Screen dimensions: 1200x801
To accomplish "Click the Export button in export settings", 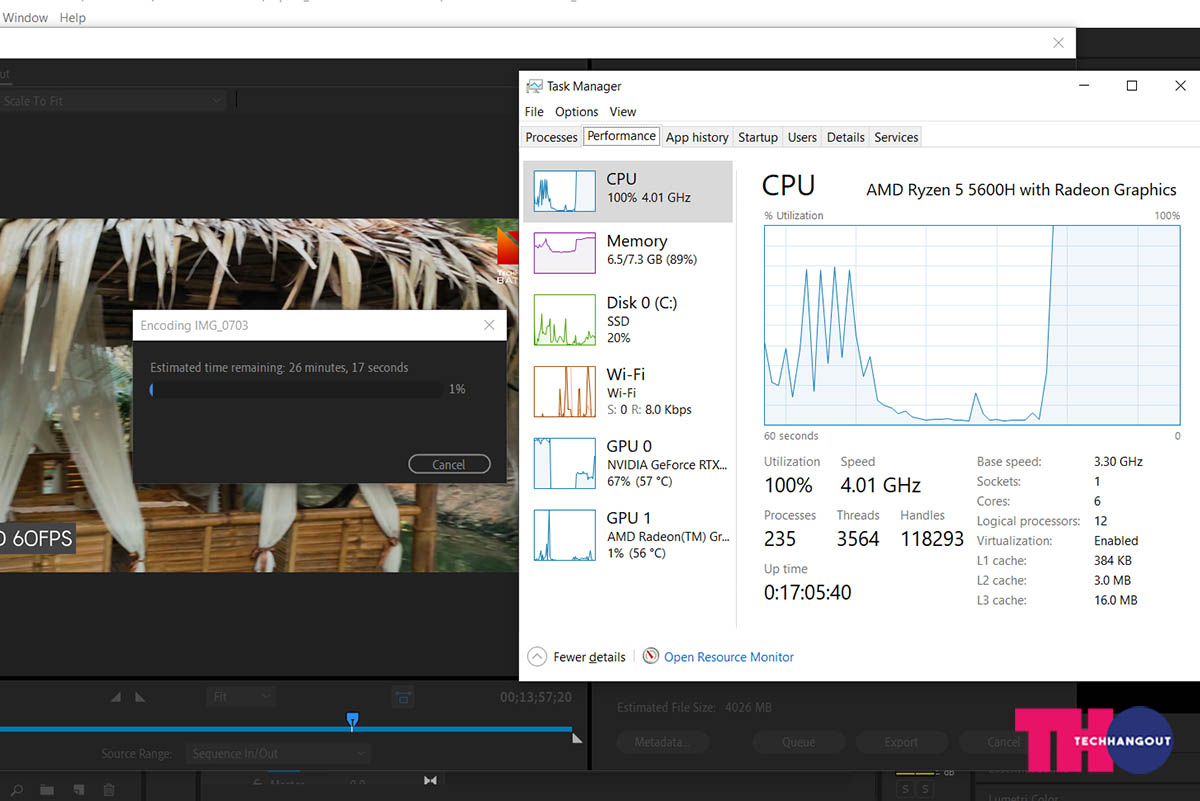I will pos(901,742).
